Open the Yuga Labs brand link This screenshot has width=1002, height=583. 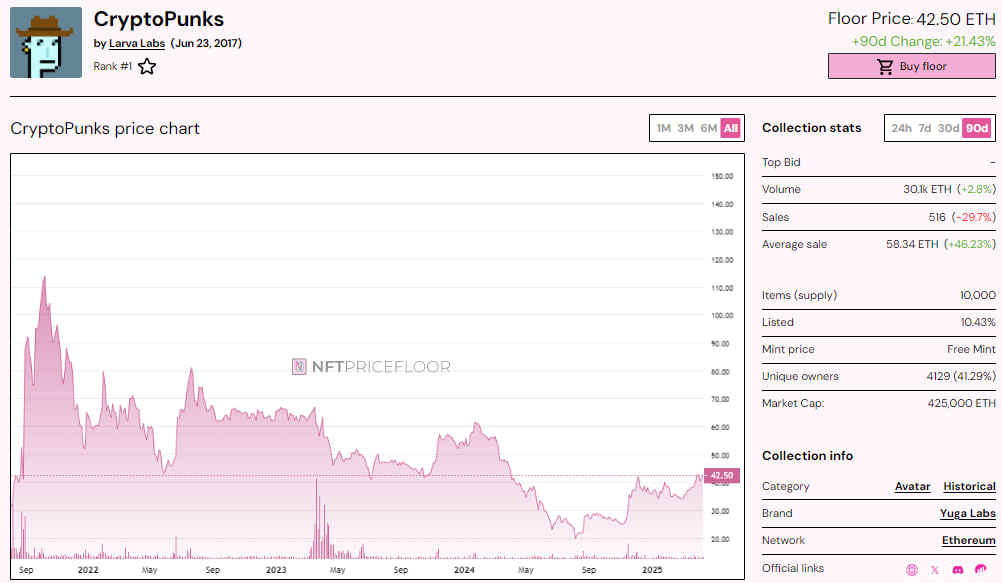point(968,513)
